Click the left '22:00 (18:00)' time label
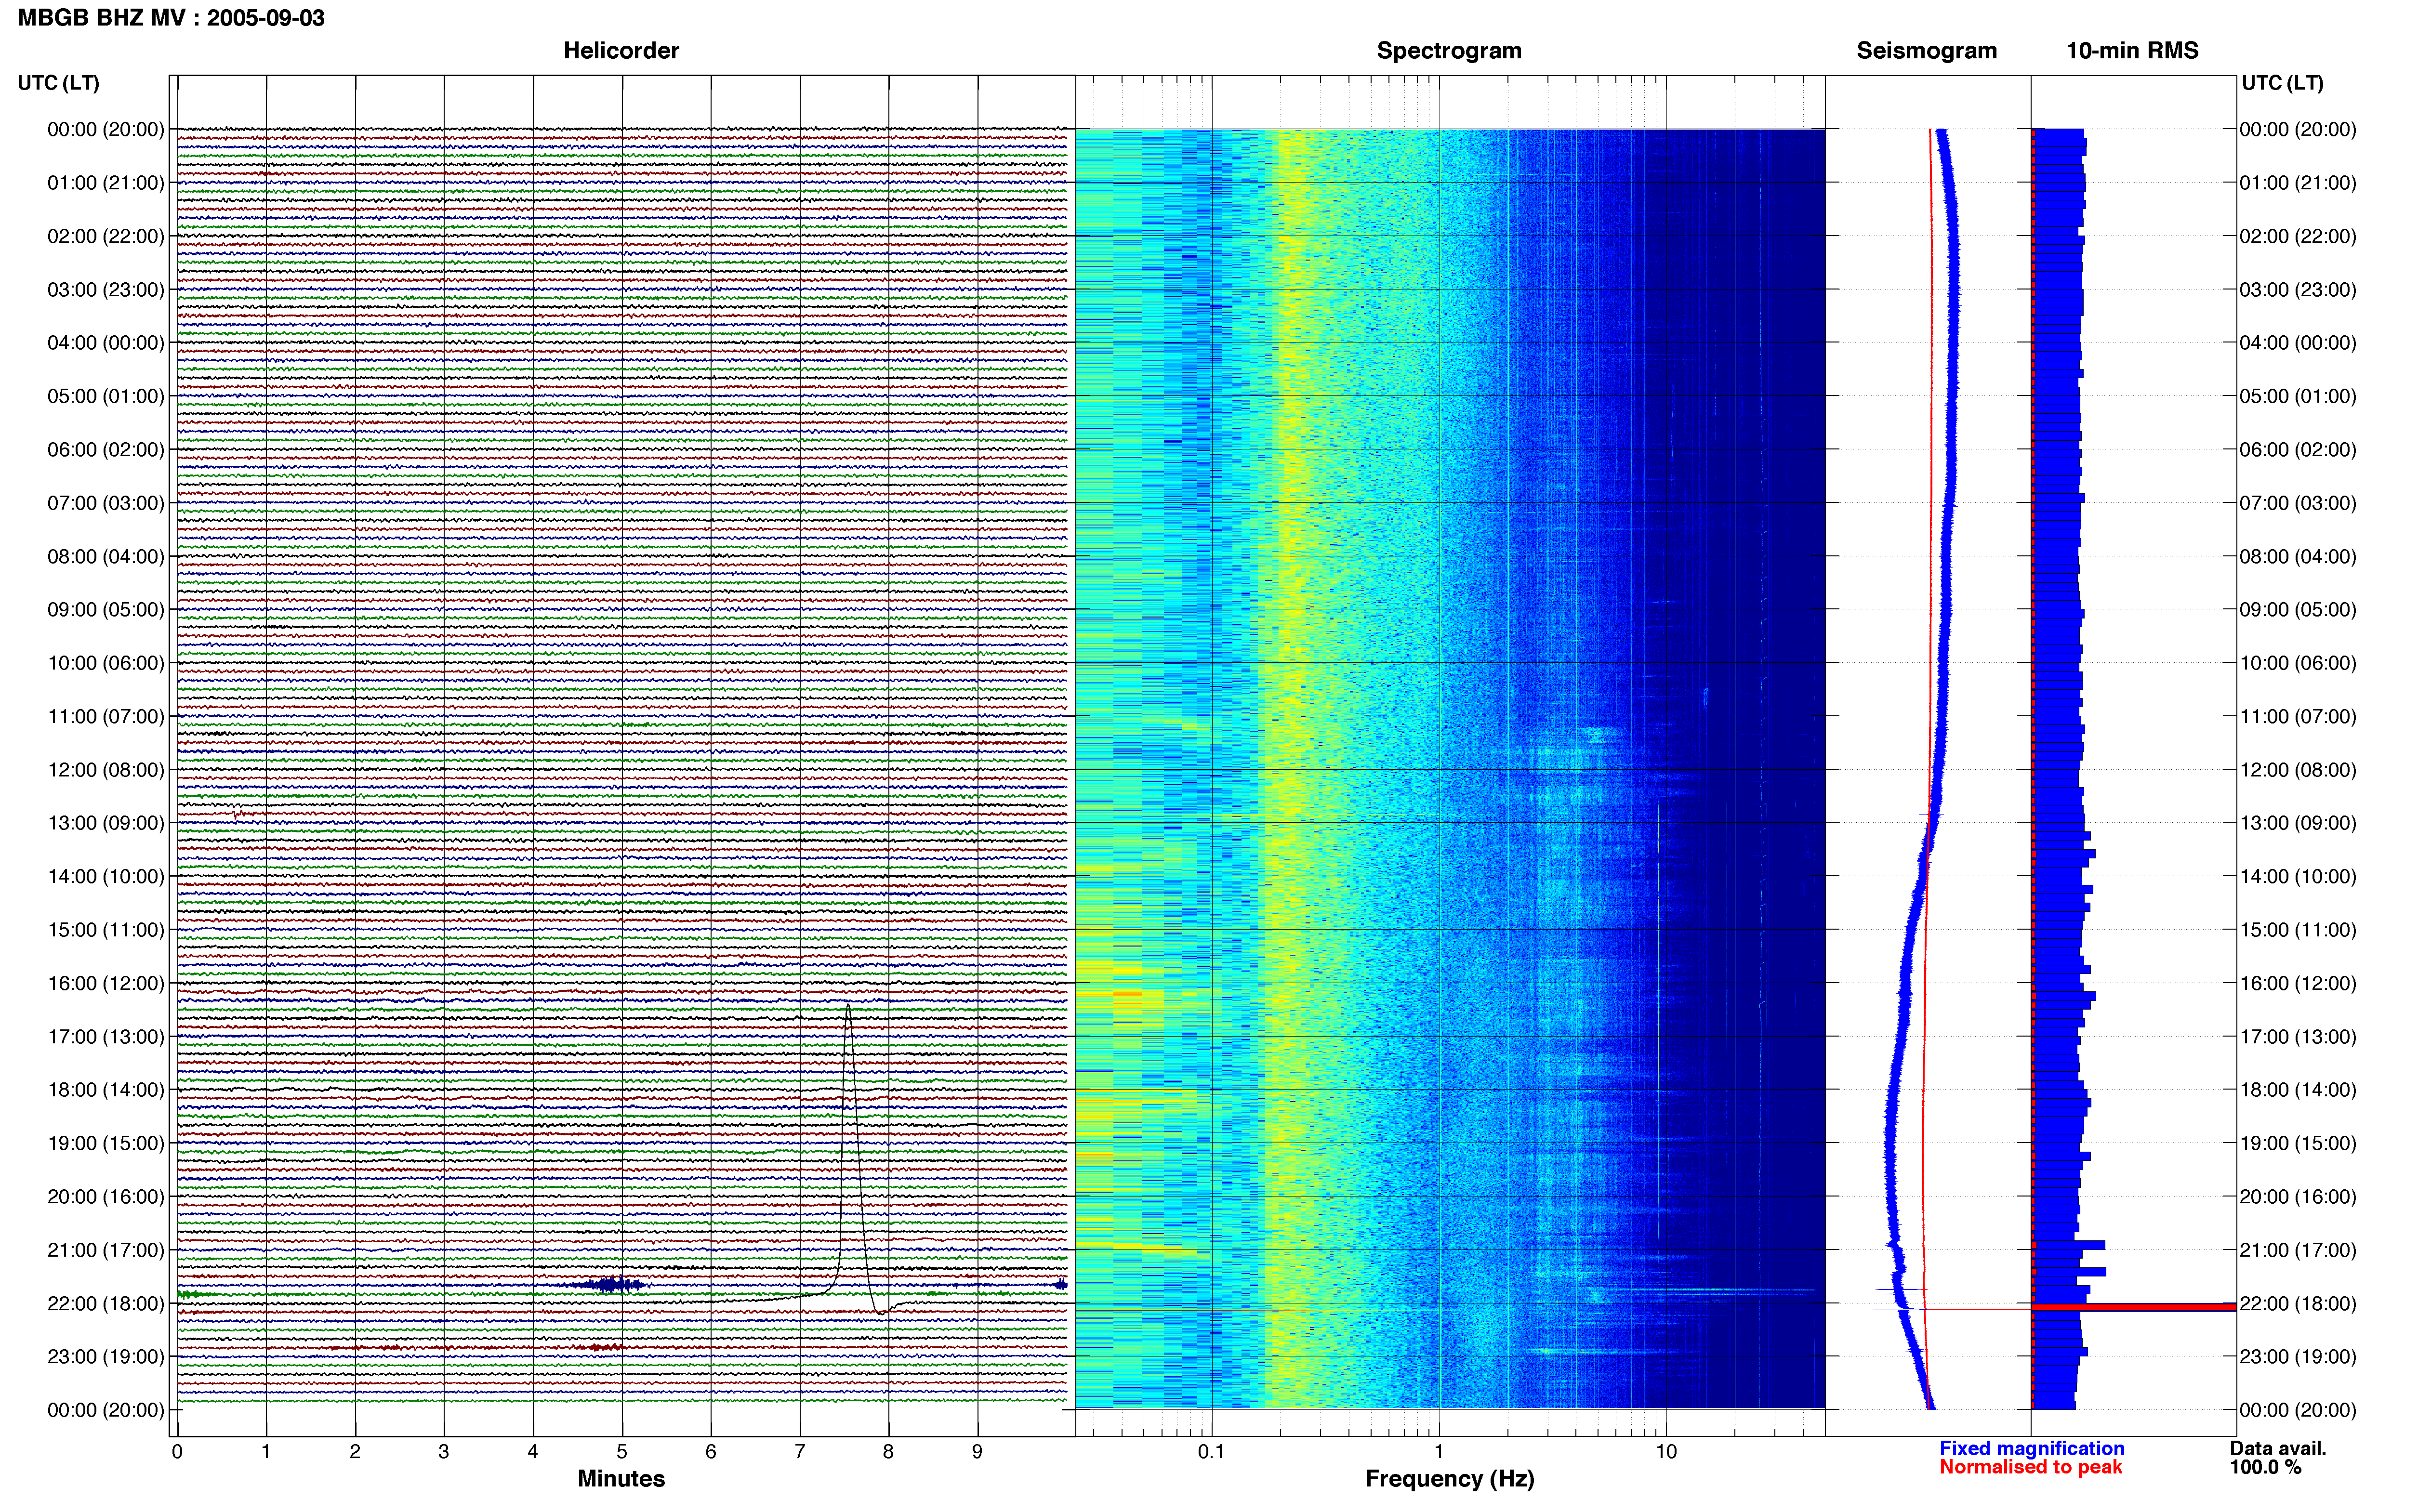2418x1512 pixels. pyautogui.click(x=106, y=1304)
